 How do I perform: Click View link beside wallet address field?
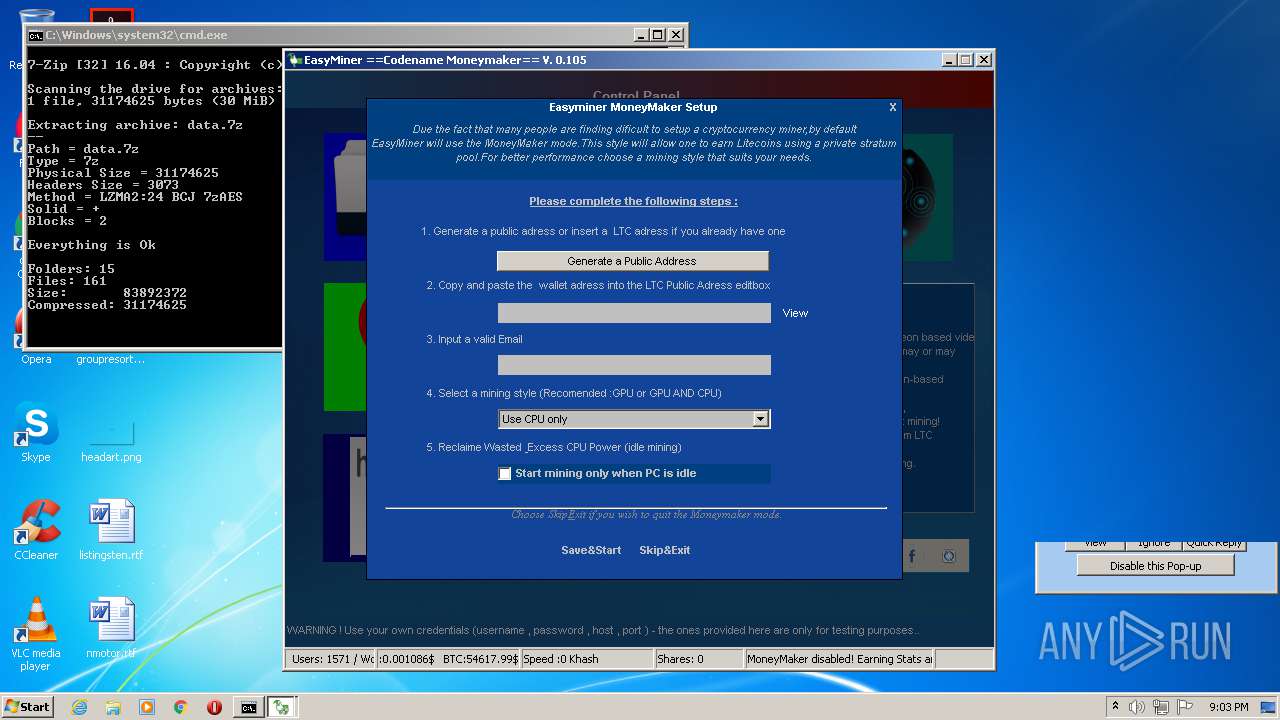click(795, 313)
